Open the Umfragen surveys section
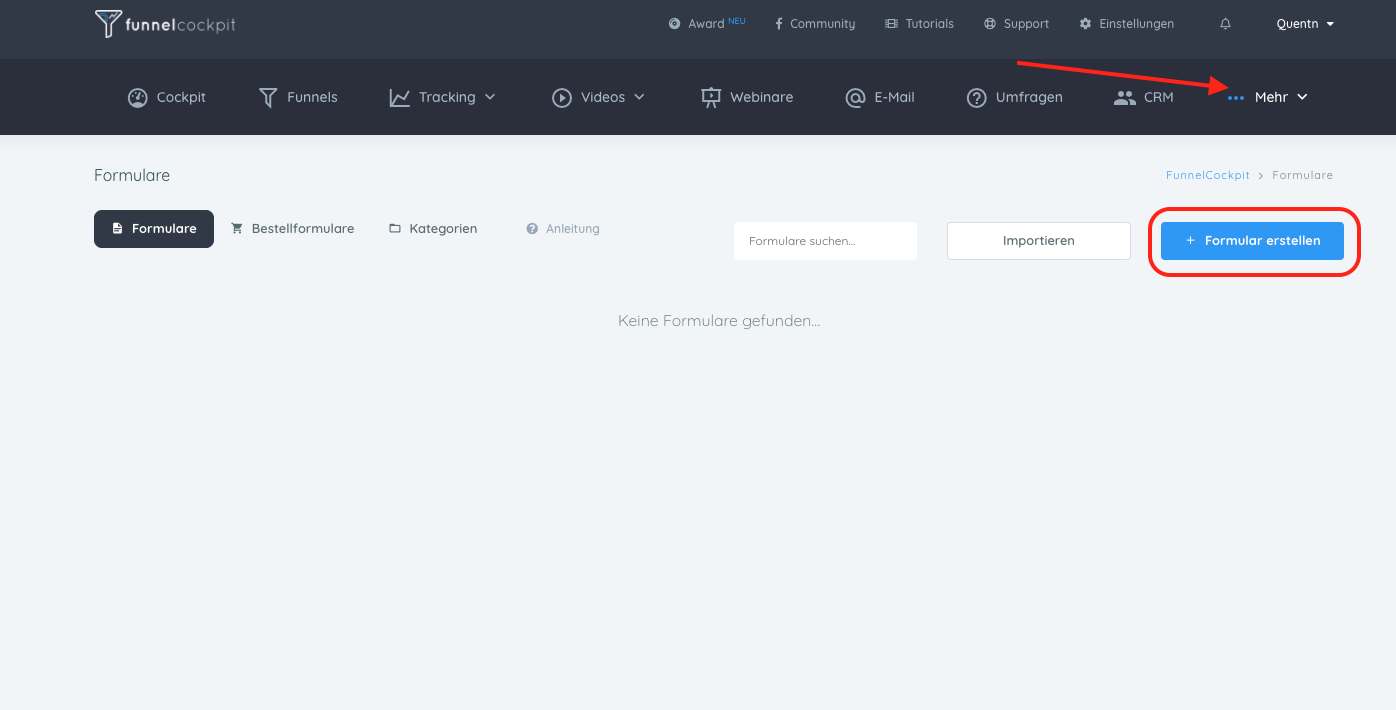 [x=1015, y=97]
